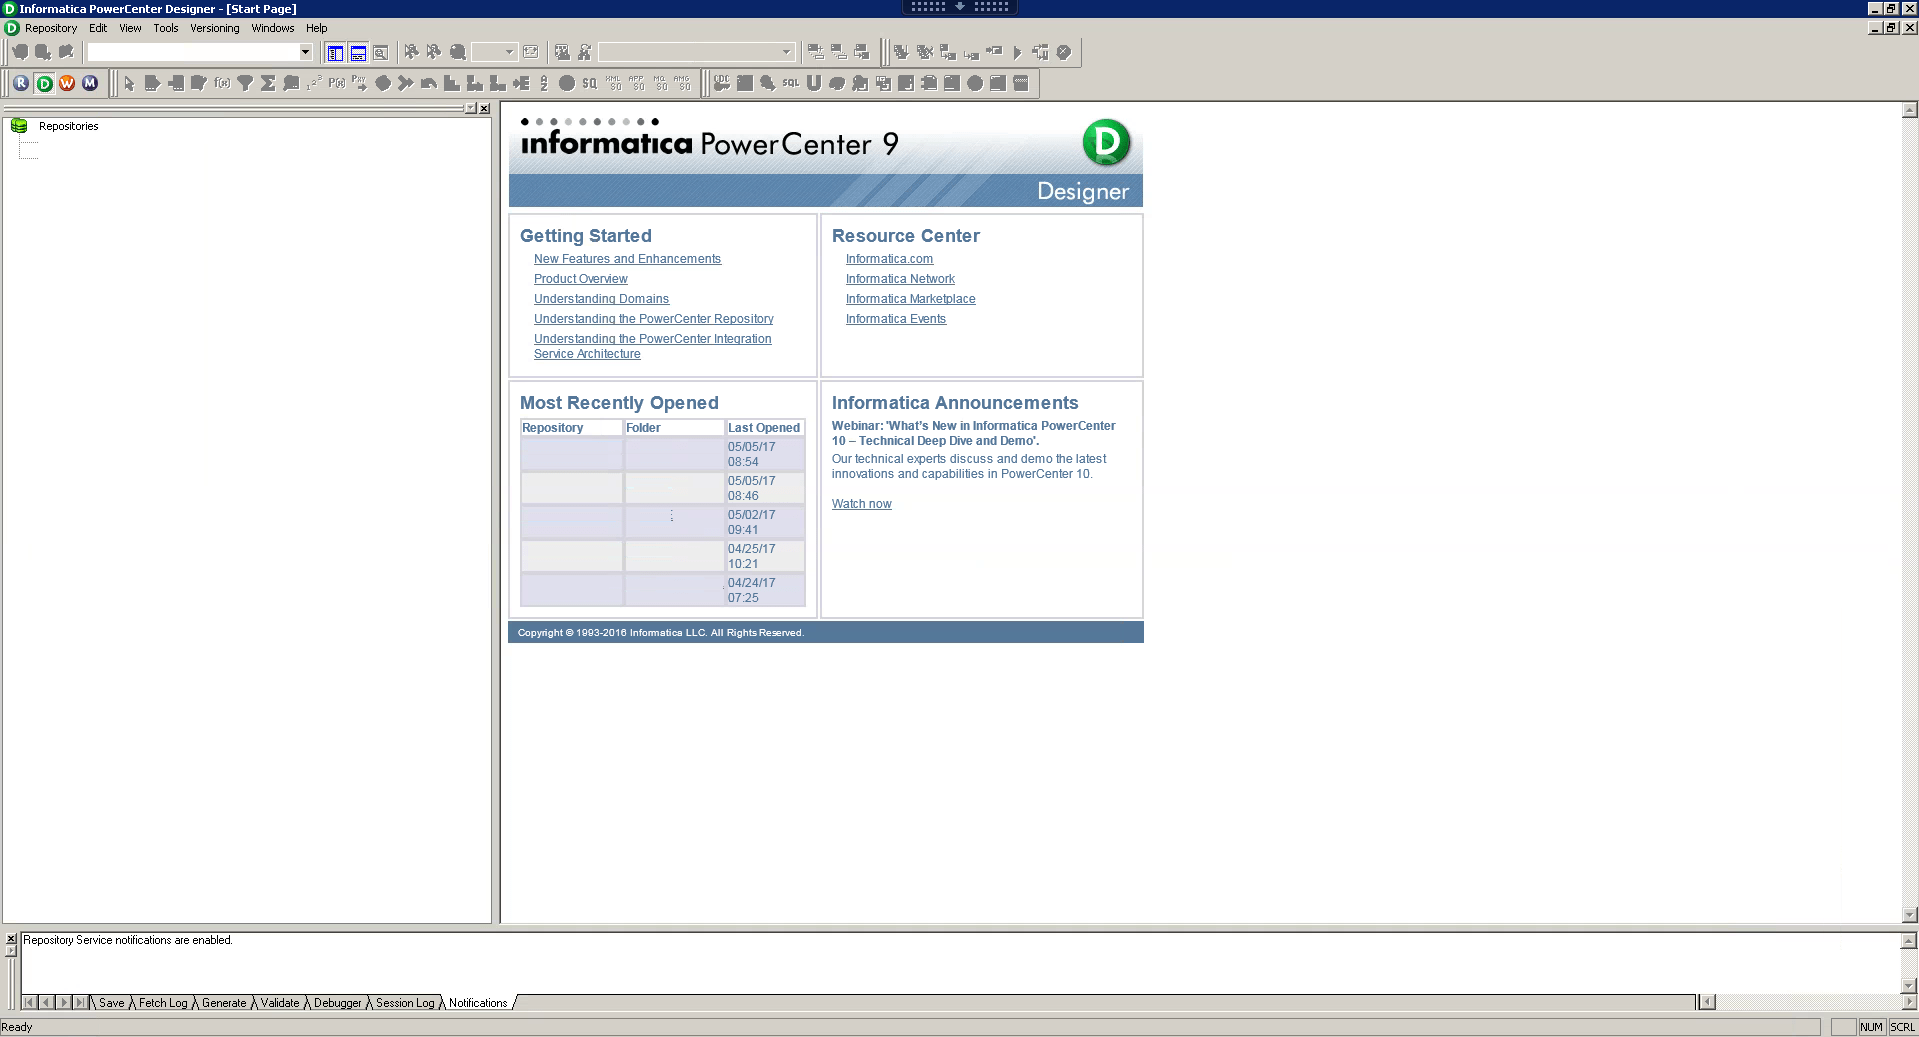Click the Watch now webinar link

(x=860, y=503)
